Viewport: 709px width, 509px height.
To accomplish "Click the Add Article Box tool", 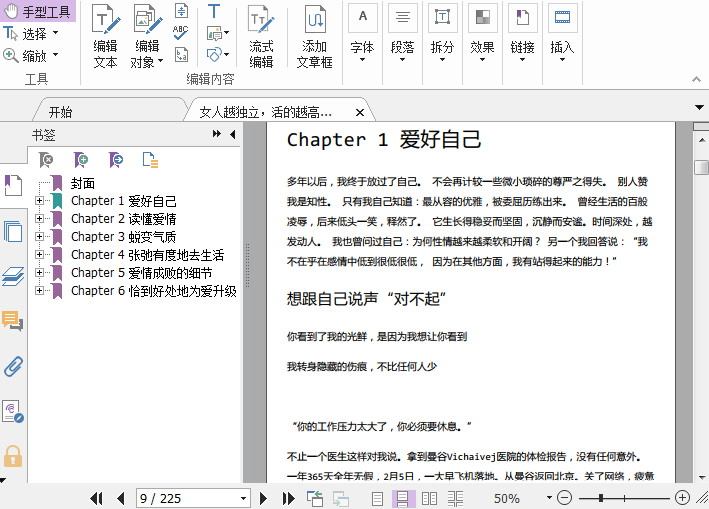I will (x=314, y=37).
